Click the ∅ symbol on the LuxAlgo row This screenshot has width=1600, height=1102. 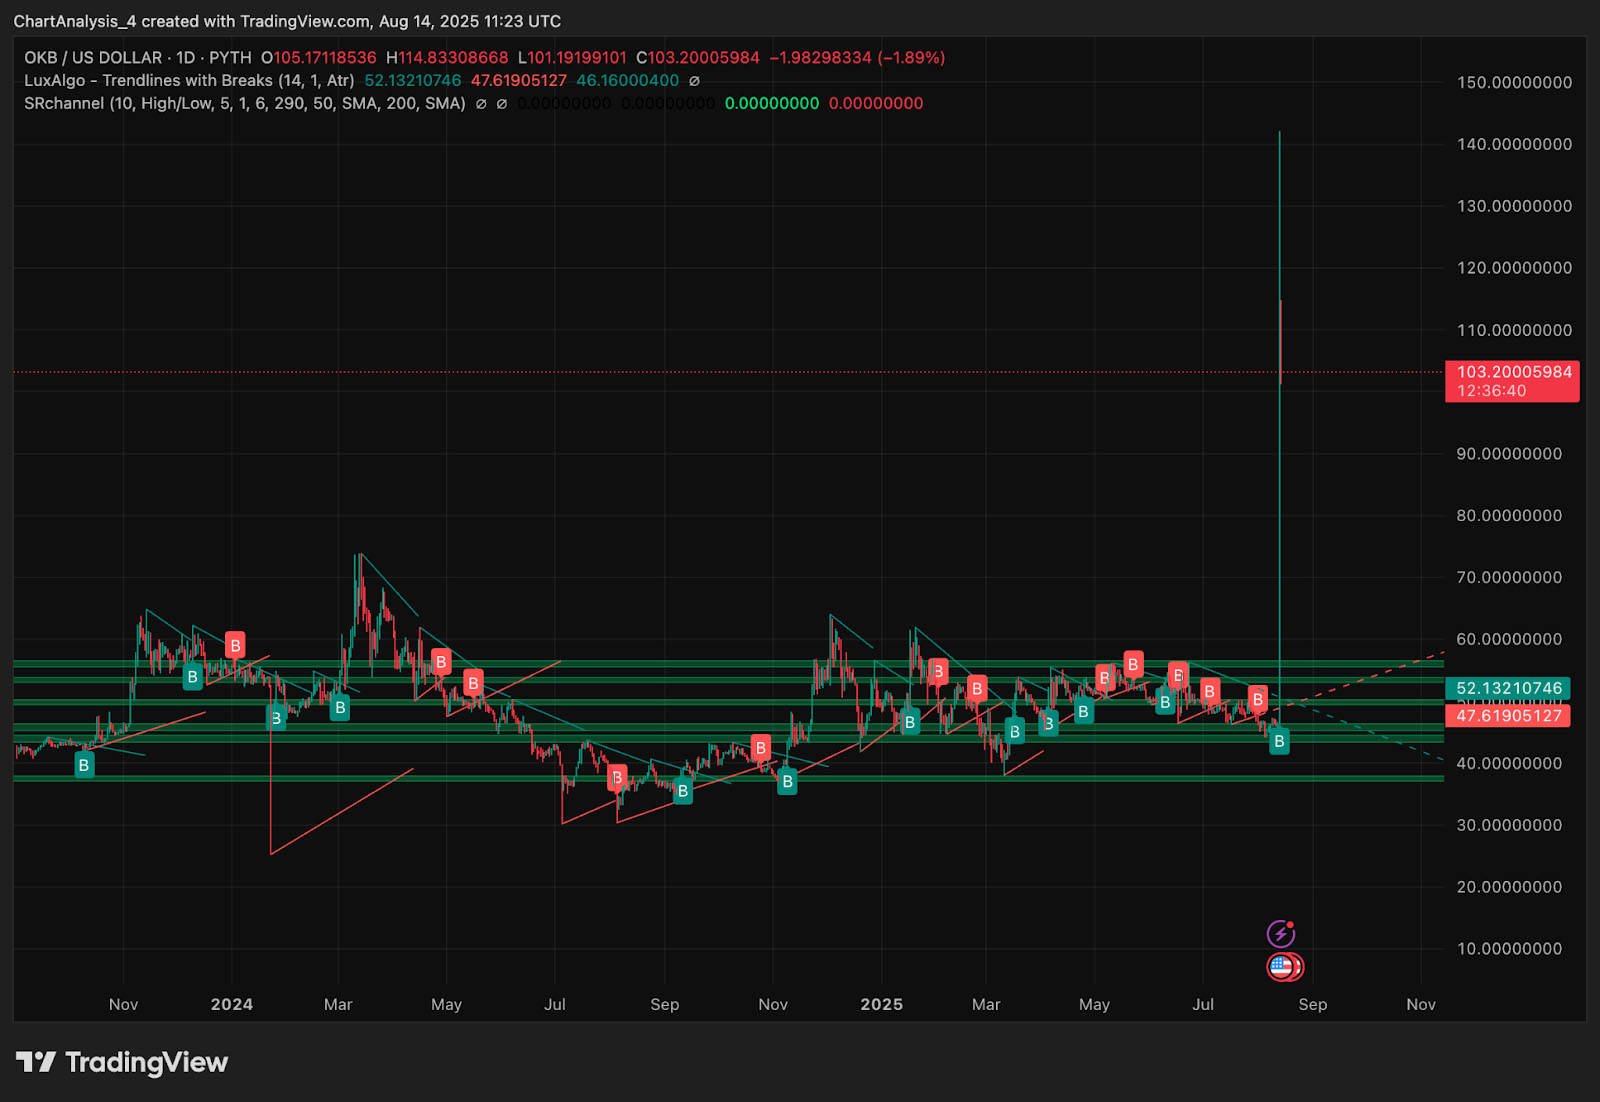[695, 81]
